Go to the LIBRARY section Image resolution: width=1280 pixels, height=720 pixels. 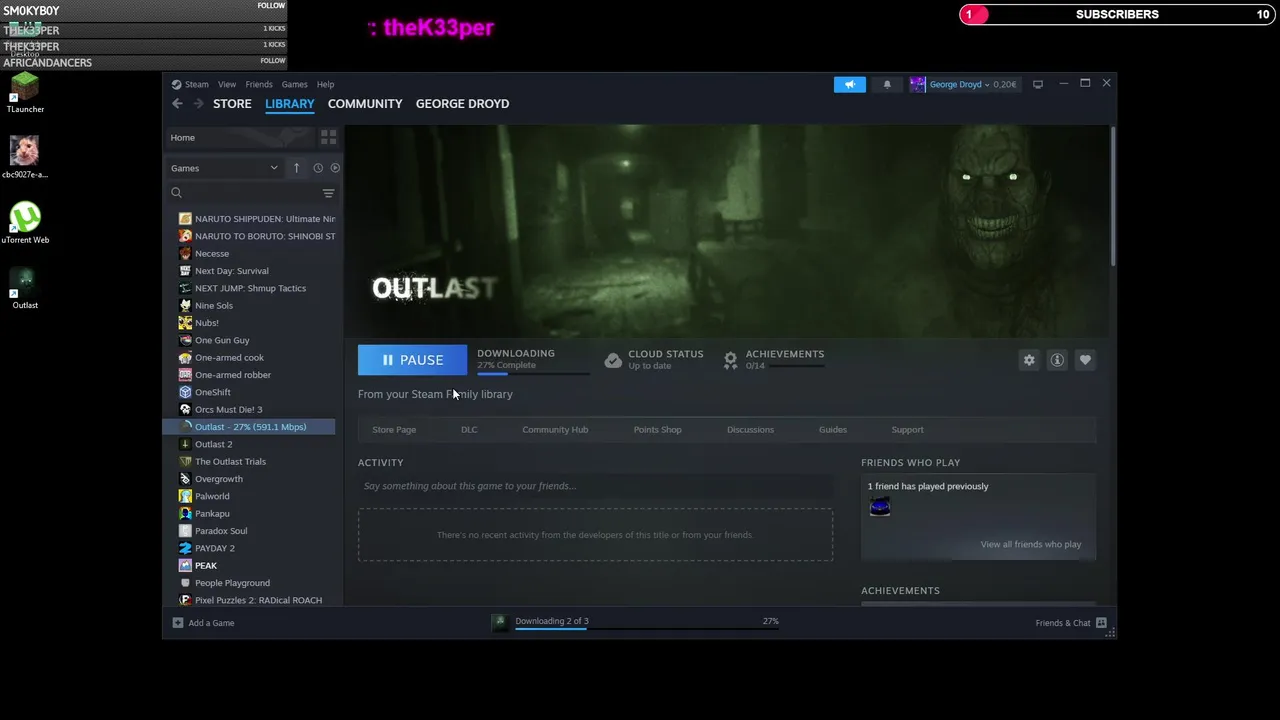290,103
